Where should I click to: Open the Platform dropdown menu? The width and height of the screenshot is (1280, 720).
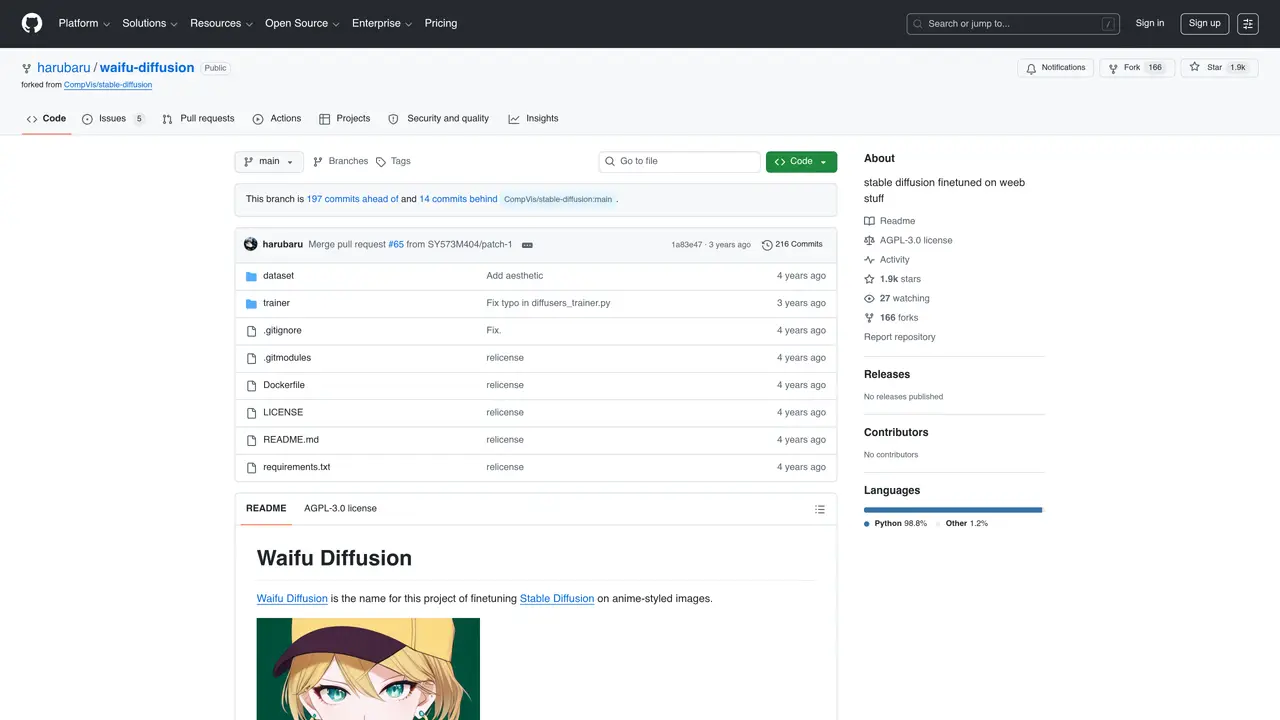pos(84,23)
